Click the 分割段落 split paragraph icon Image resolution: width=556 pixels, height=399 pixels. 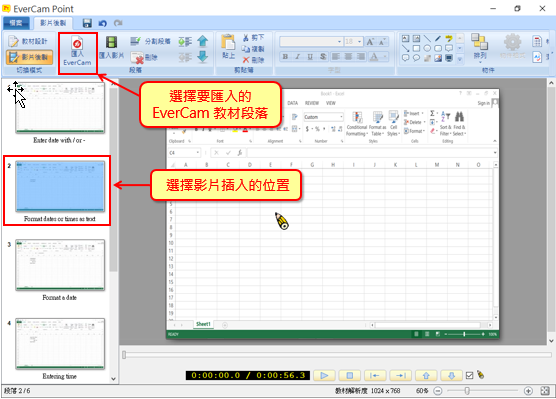click(x=150, y=41)
